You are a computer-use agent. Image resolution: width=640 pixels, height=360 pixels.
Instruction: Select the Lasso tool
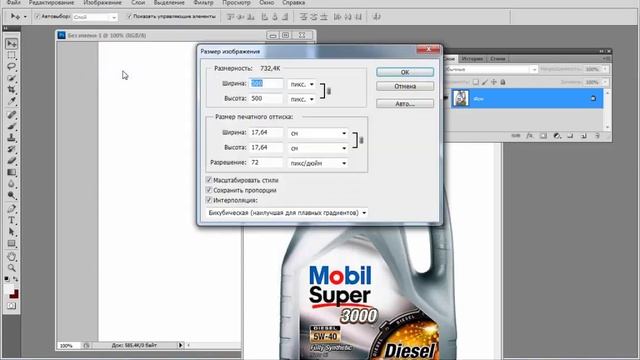click(x=11, y=67)
